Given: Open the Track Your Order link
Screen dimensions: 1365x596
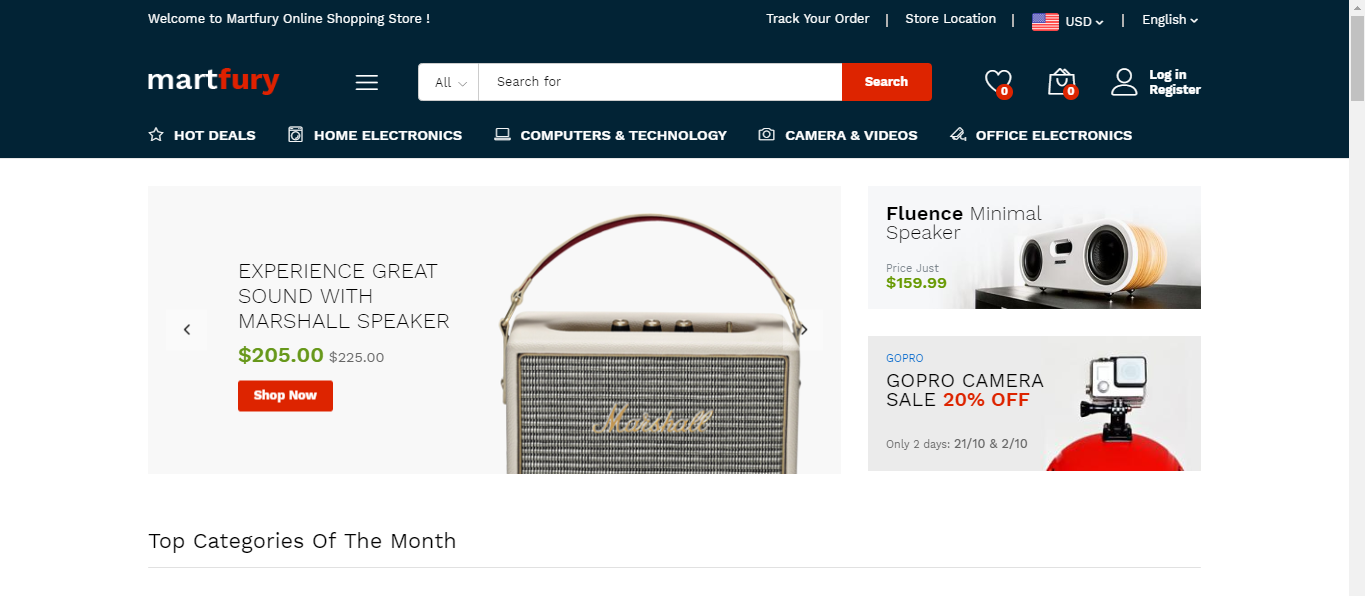Looking at the screenshot, I should [x=817, y=18].
